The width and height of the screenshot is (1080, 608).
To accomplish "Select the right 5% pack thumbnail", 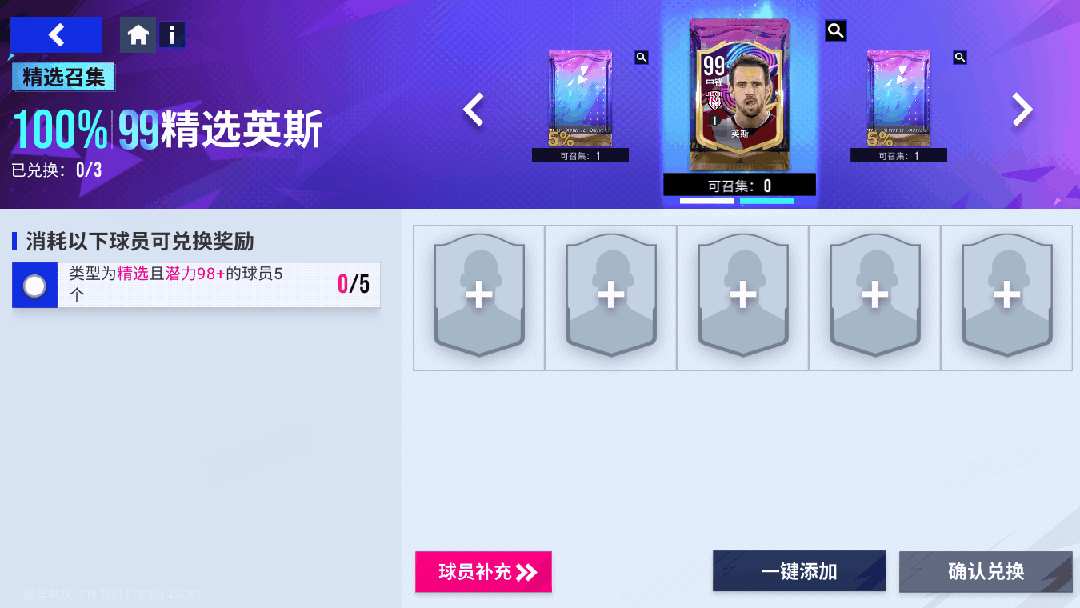I will [x=898, y=98].
